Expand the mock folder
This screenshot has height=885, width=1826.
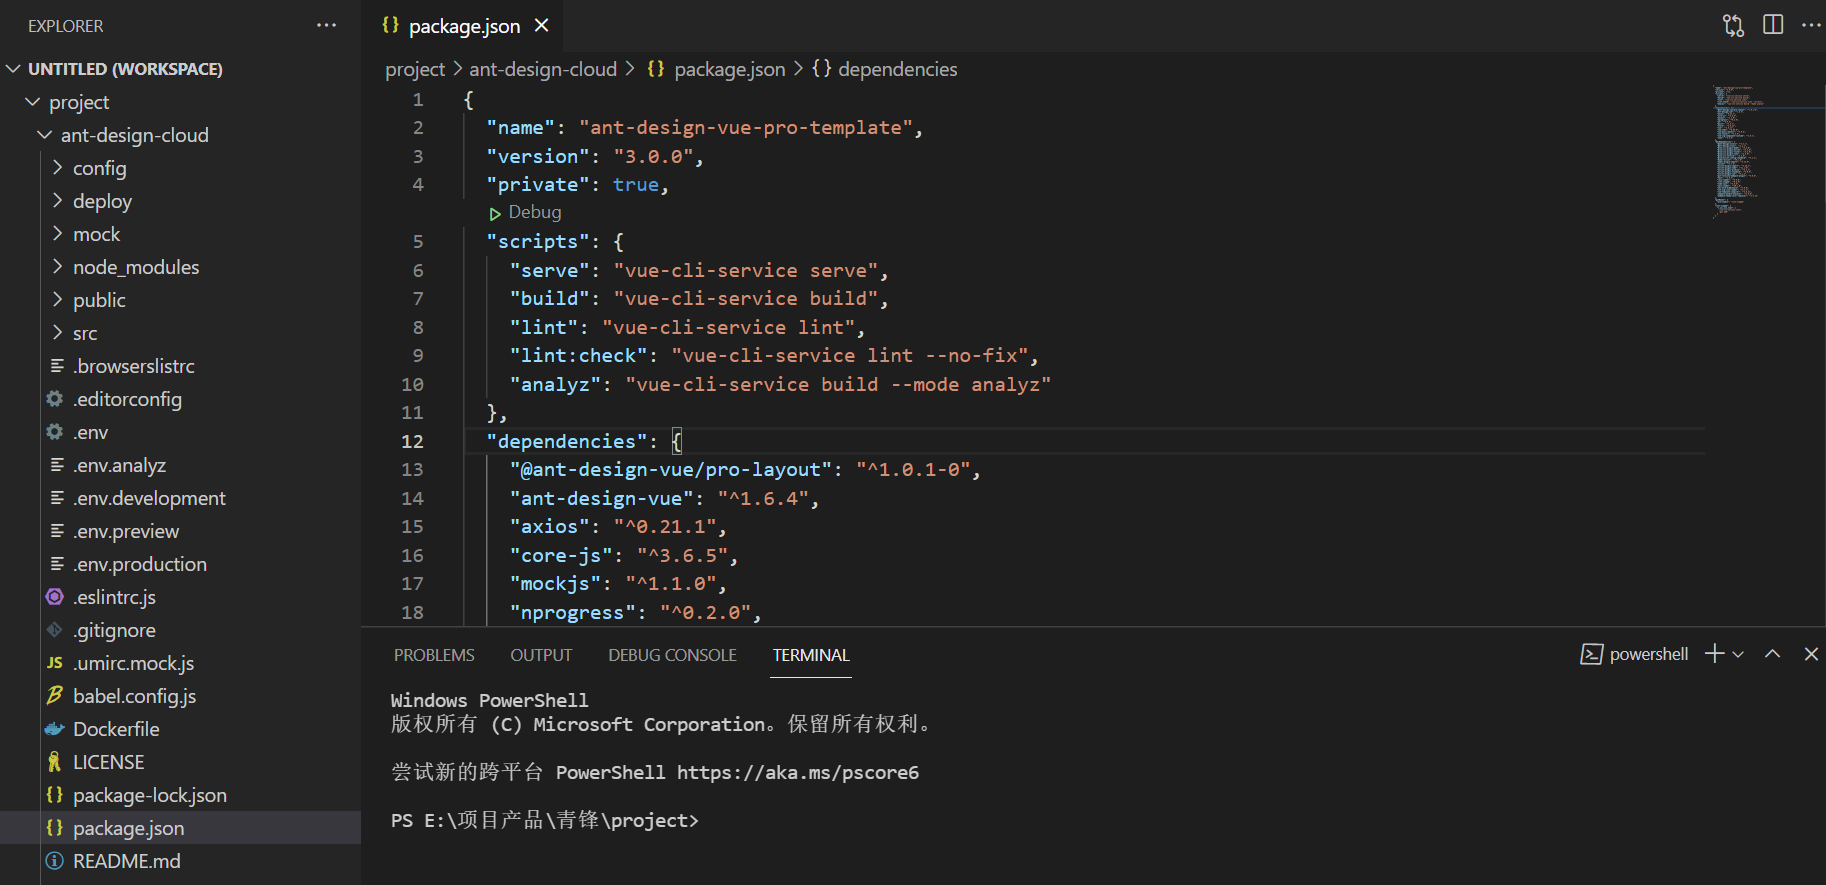[x=57, y=234]
